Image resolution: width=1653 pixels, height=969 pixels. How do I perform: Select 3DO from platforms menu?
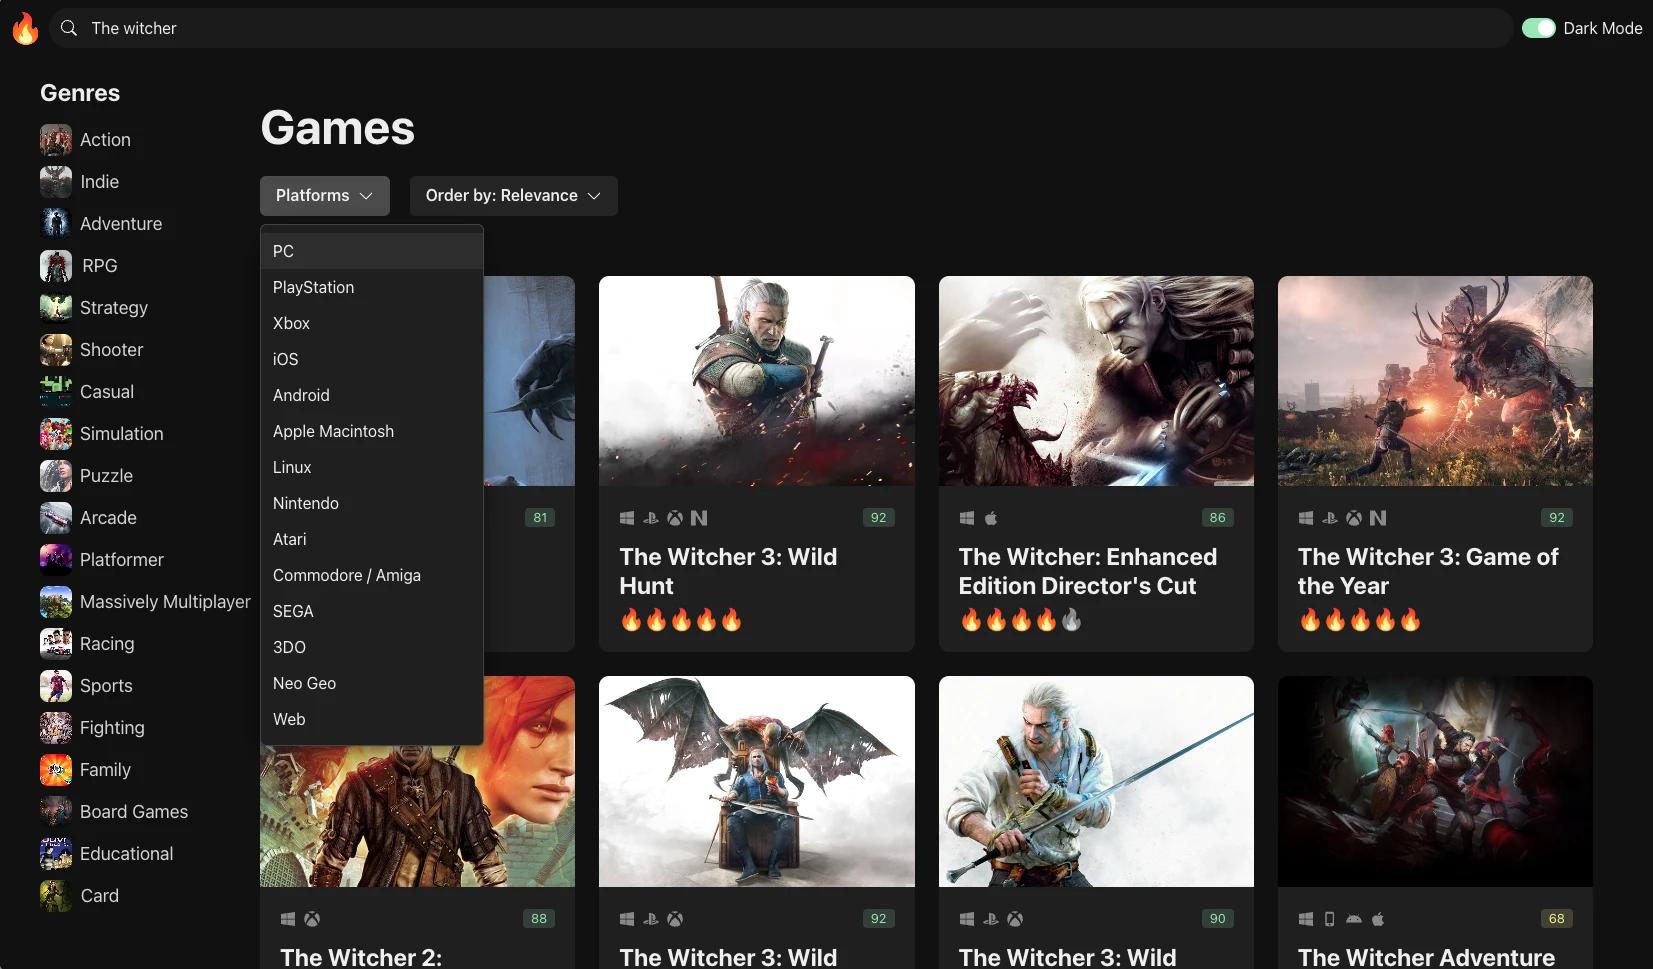[x=372, y=647]
